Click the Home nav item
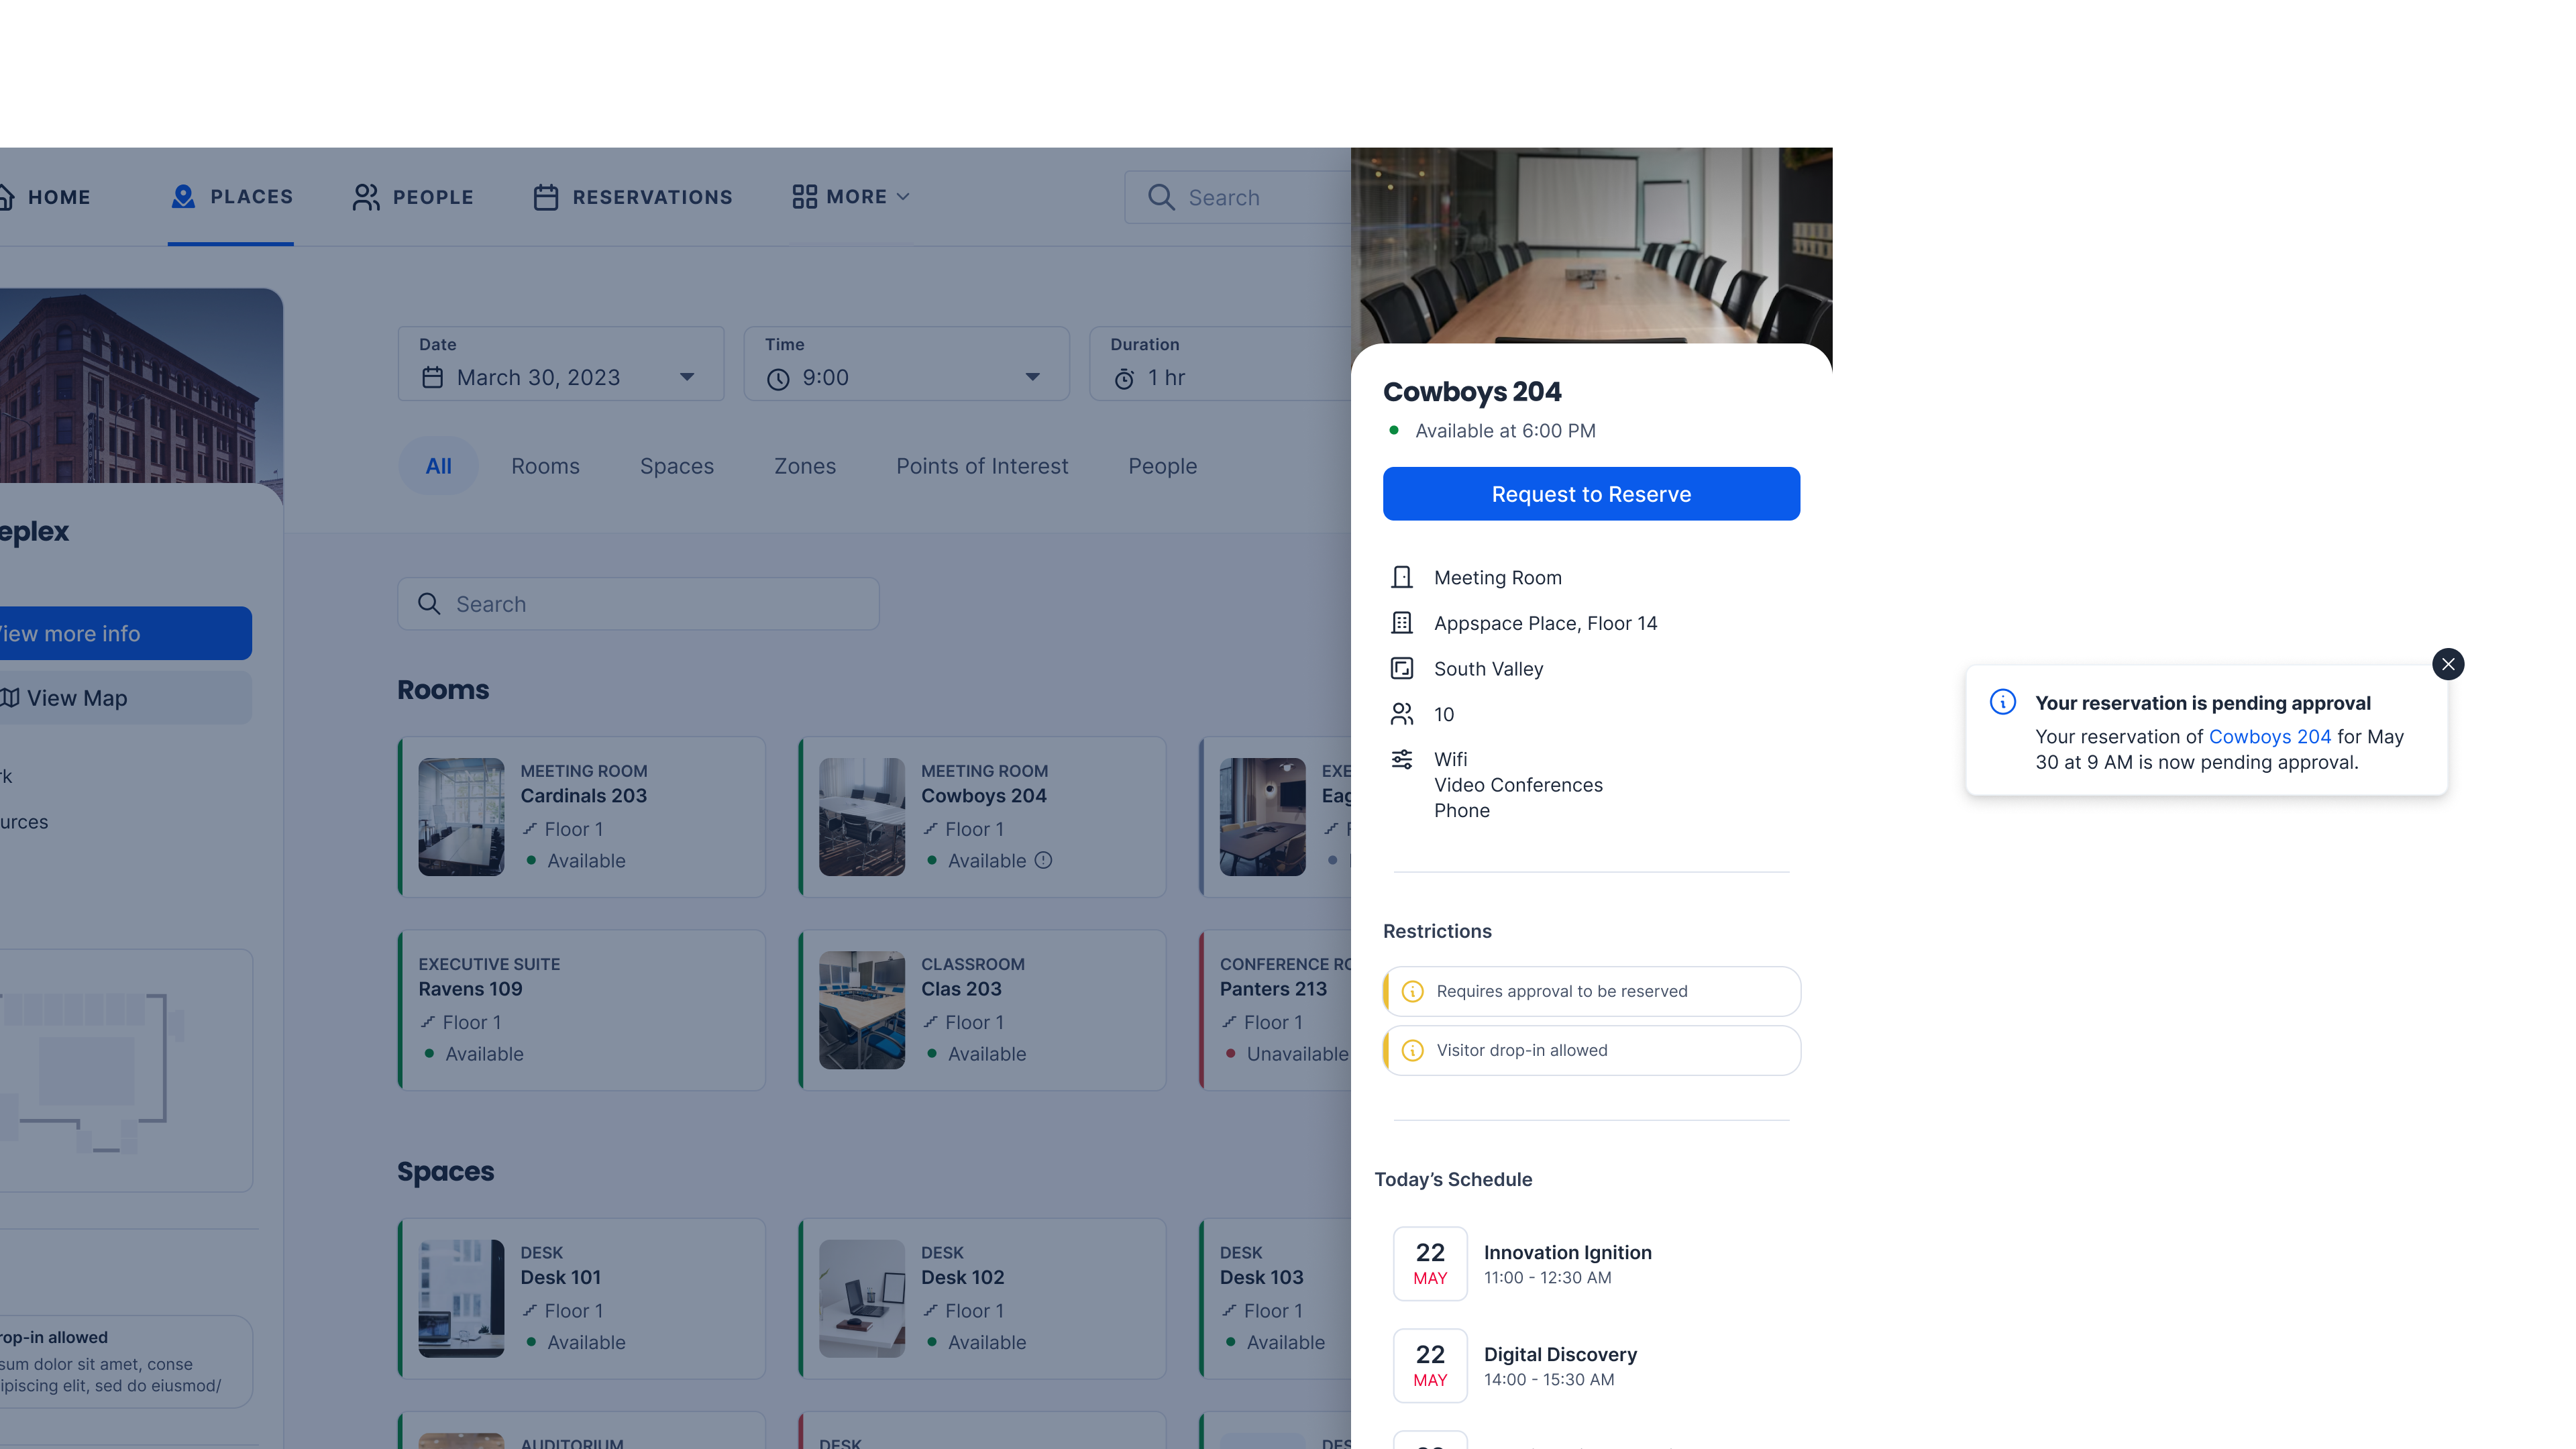 tap(46, 197)
